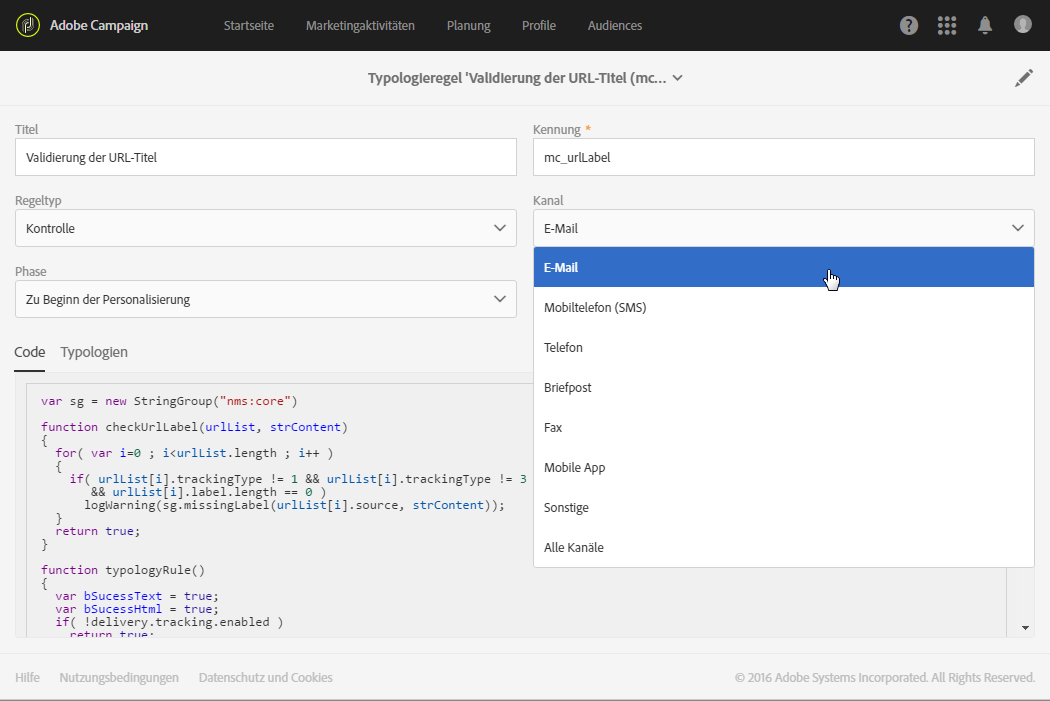
Task: Show notifications via the bell icon
Action: tap(985, 26)
